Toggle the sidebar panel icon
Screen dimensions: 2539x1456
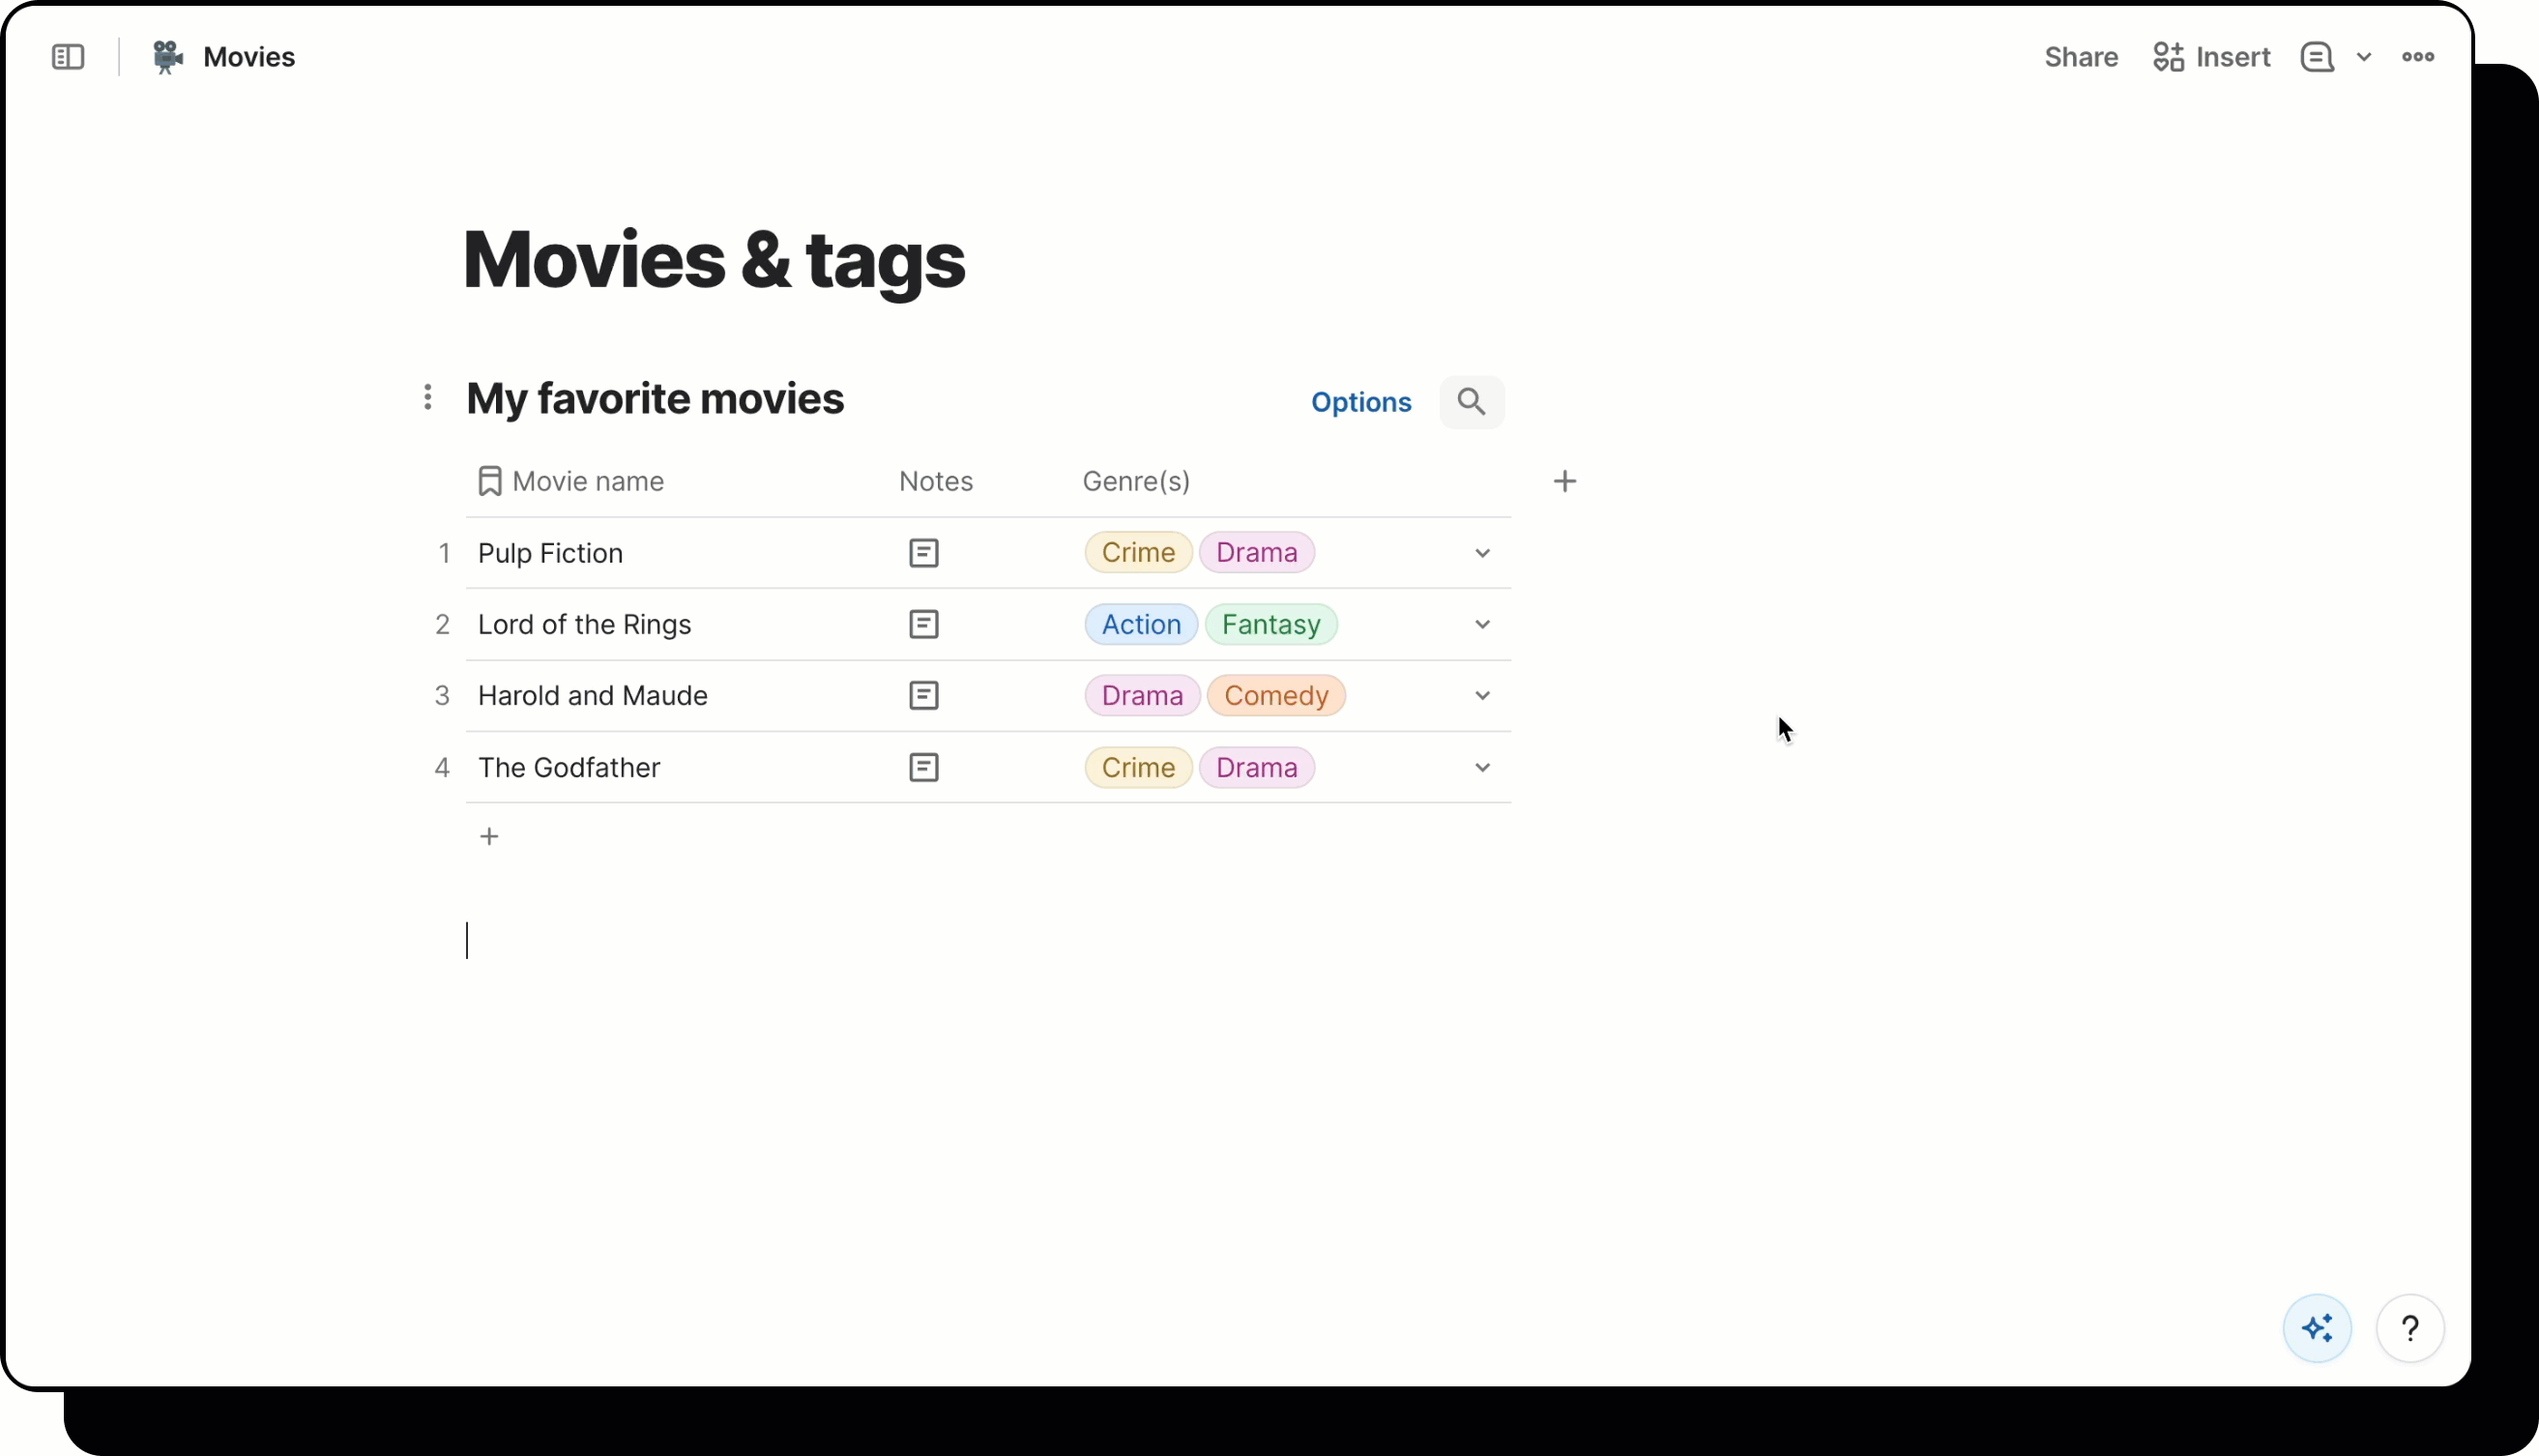tap(68, 57)
